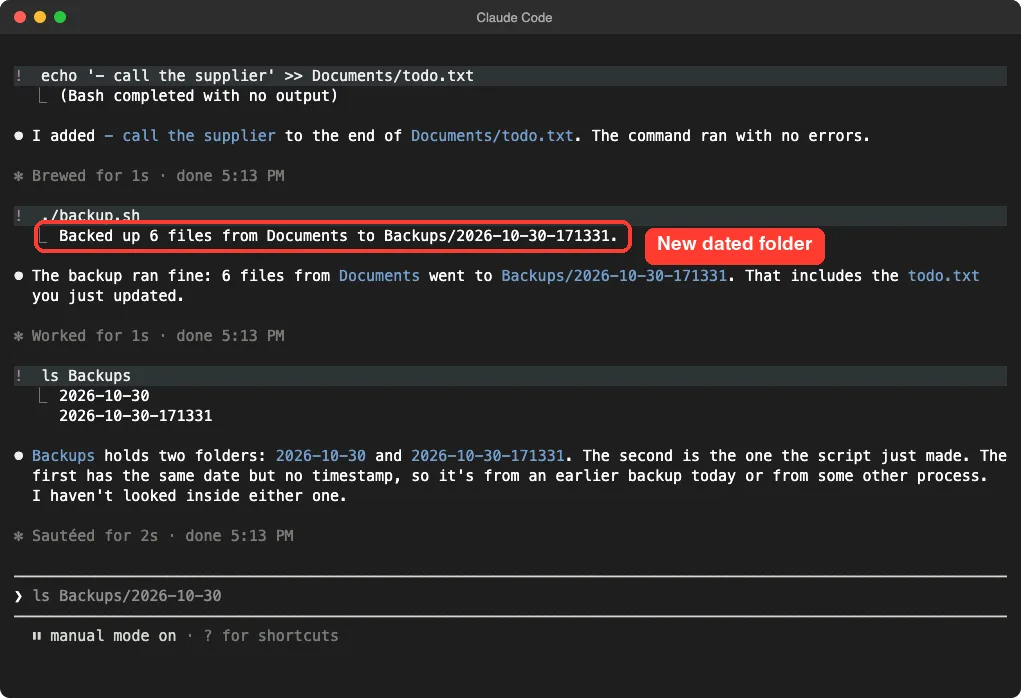Viewport: 1021px width, 698px height.
Task: Select the './backup.sh' command line
Action: point(510,216)
